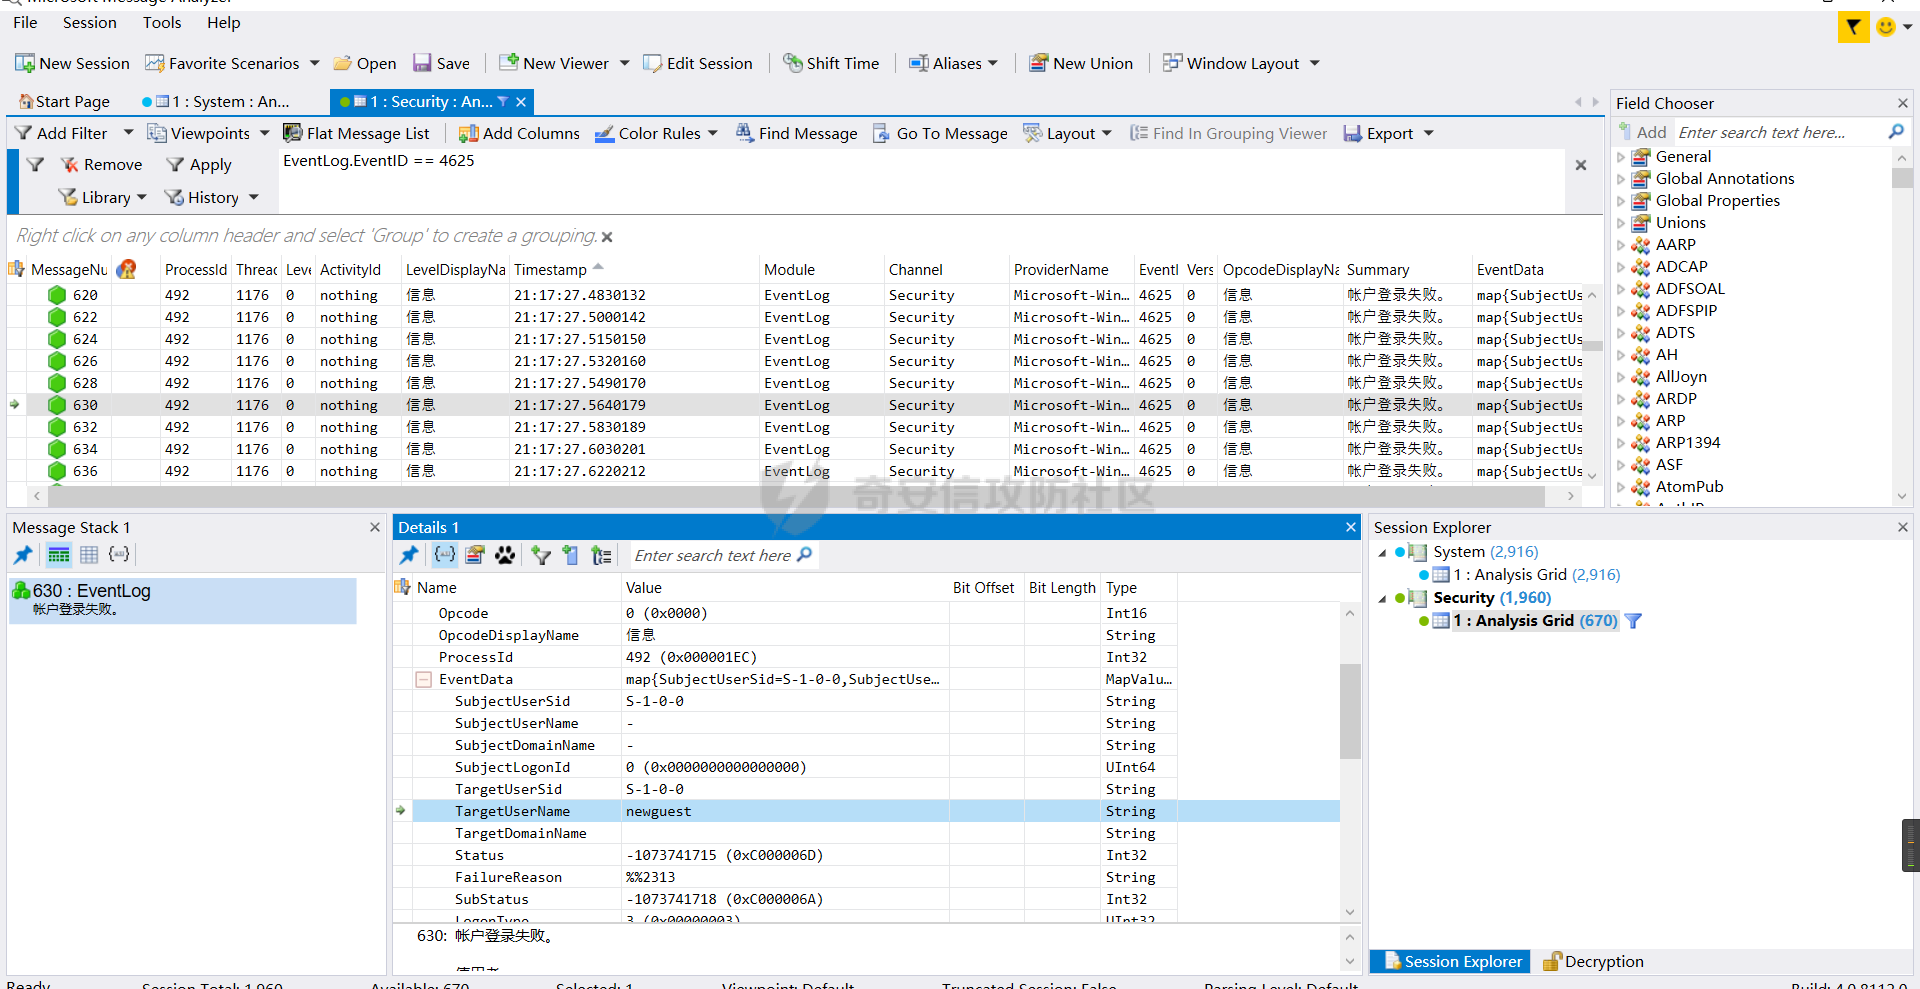
Task: Open the New Viewer dropdown arrow
Action: (624, 63)
